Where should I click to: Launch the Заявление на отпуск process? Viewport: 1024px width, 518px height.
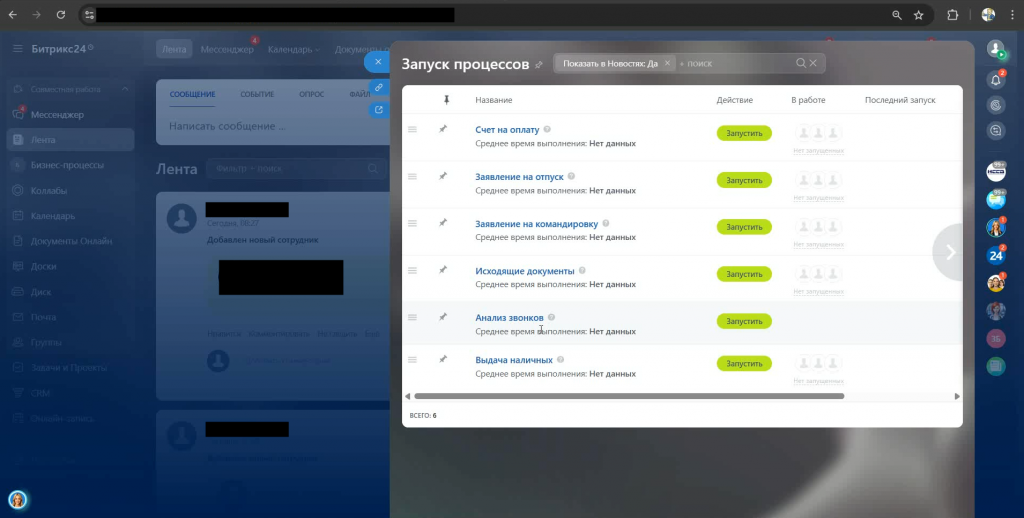(744, 180)
